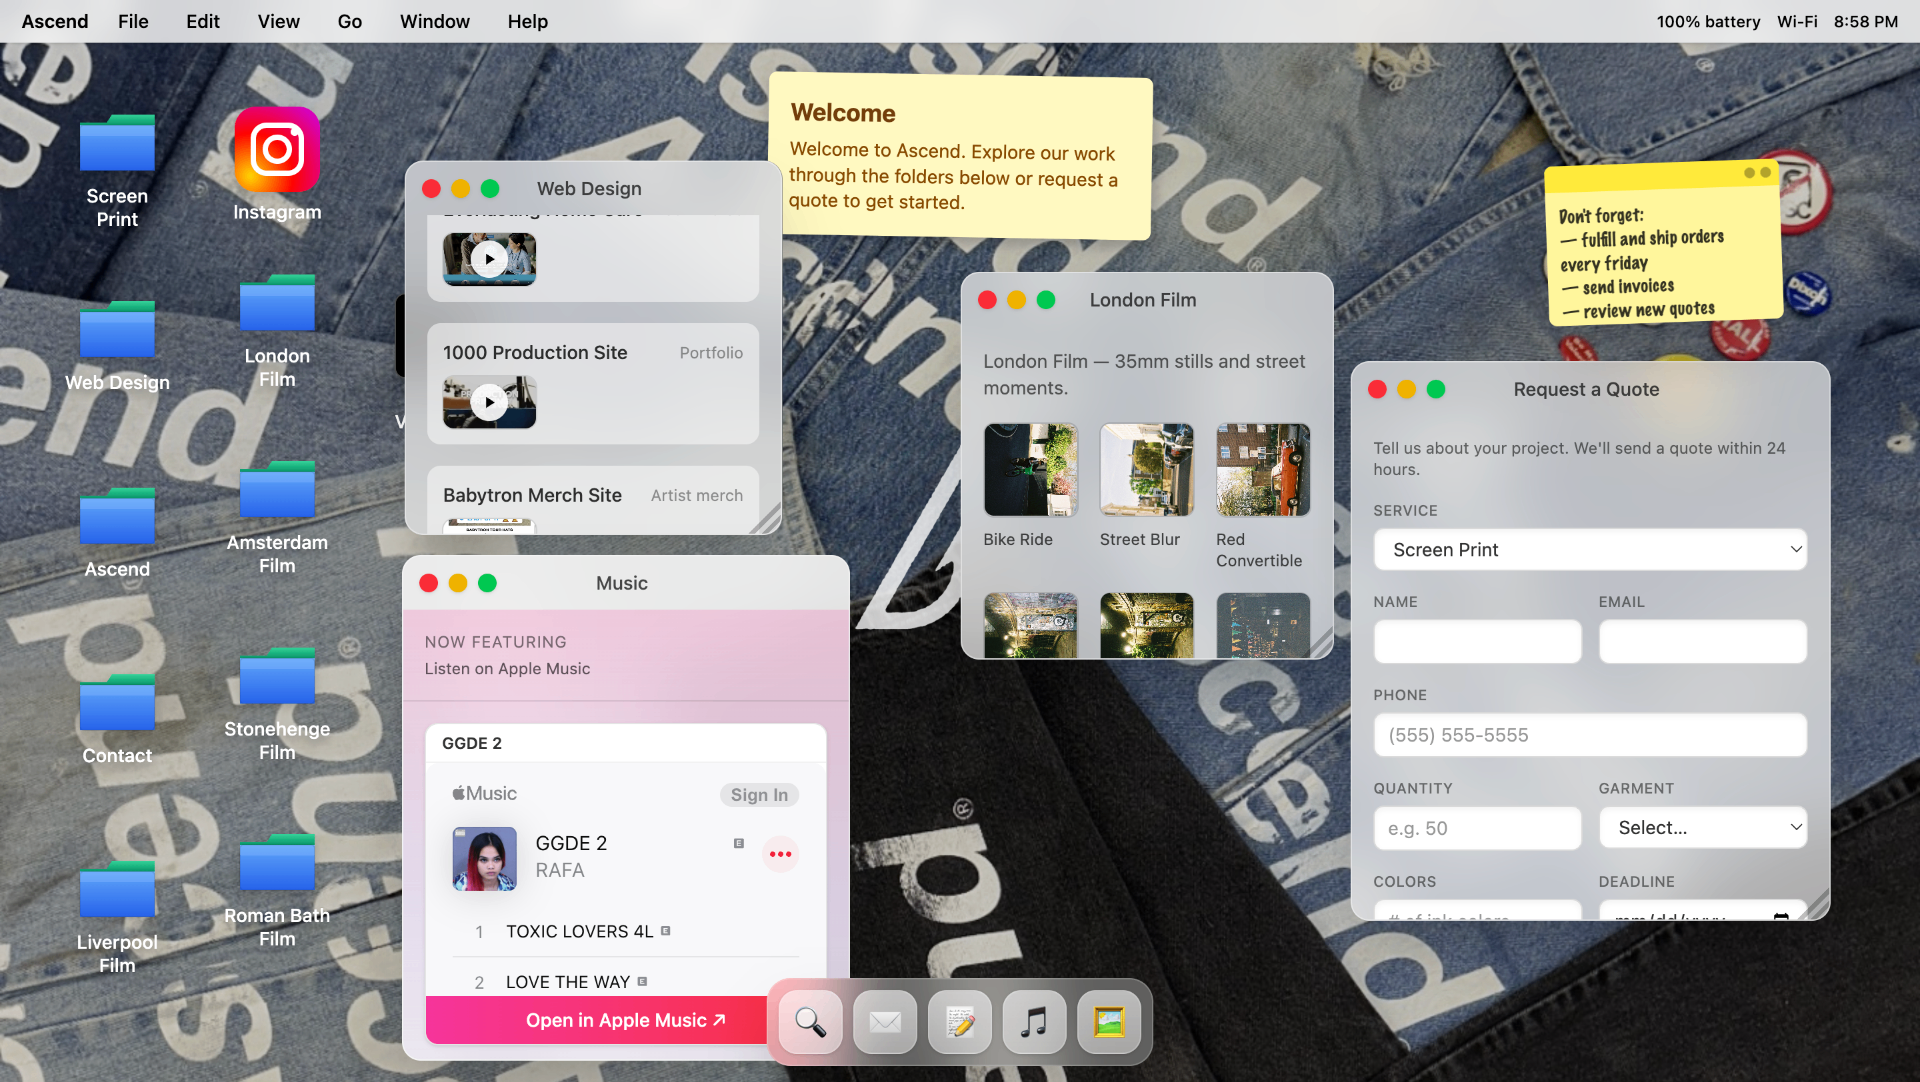Click the Email input field
Screen dimensions: 1920x1082
point(1703,641)
